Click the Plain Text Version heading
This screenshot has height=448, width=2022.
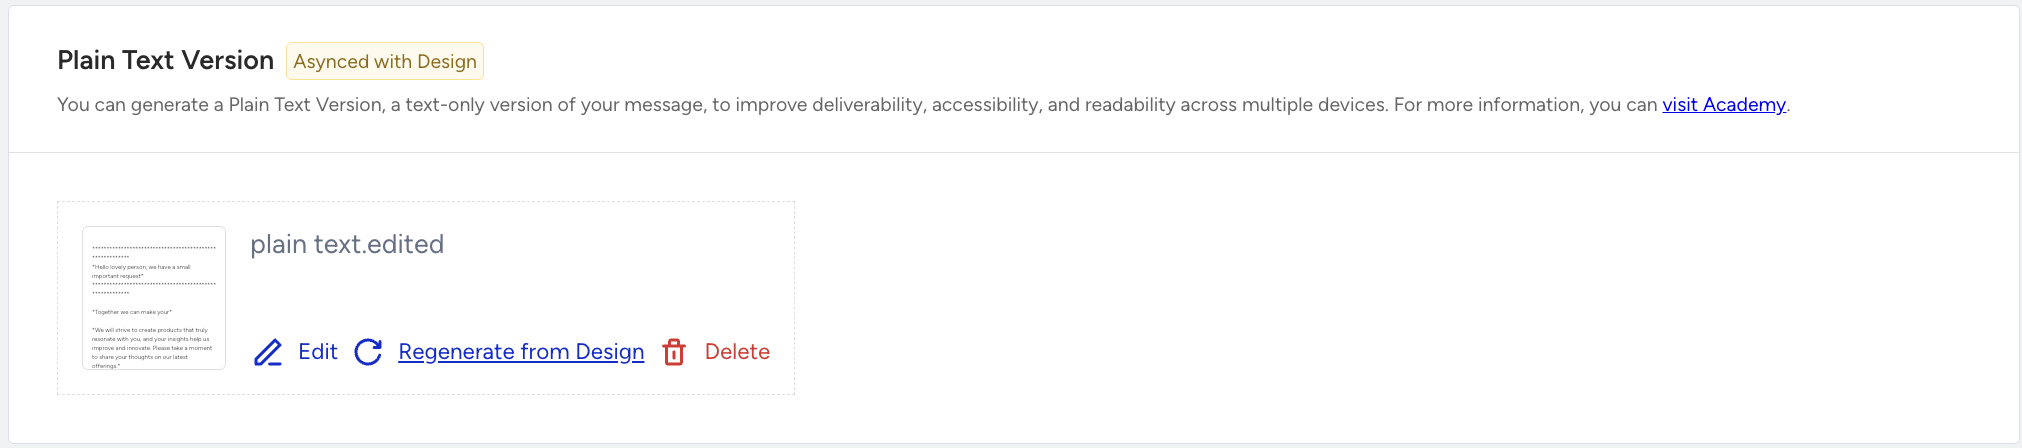[165, 60]
